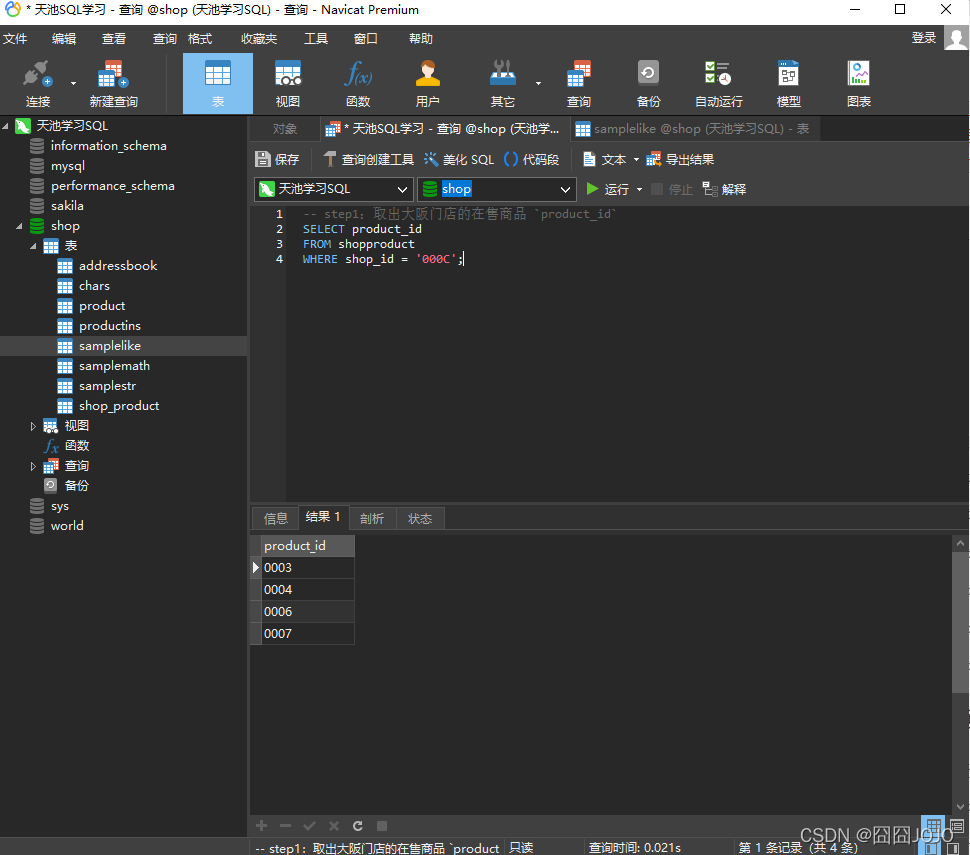970x855 pixels.
Task: Select the samplemath table
Action: tap(114, 366)
